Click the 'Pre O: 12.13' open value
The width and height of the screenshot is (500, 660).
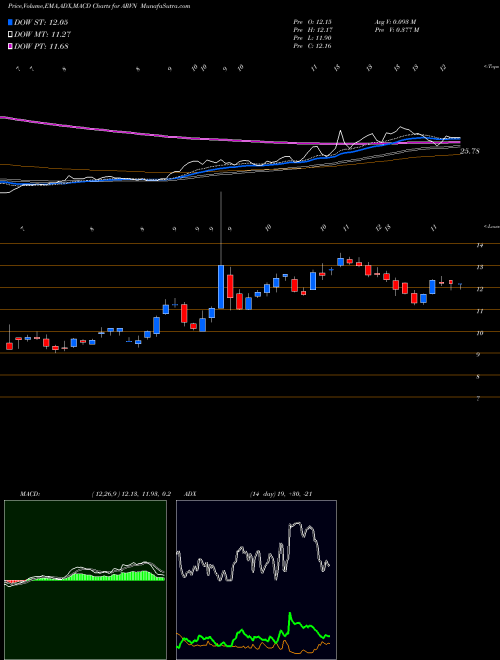312,22
